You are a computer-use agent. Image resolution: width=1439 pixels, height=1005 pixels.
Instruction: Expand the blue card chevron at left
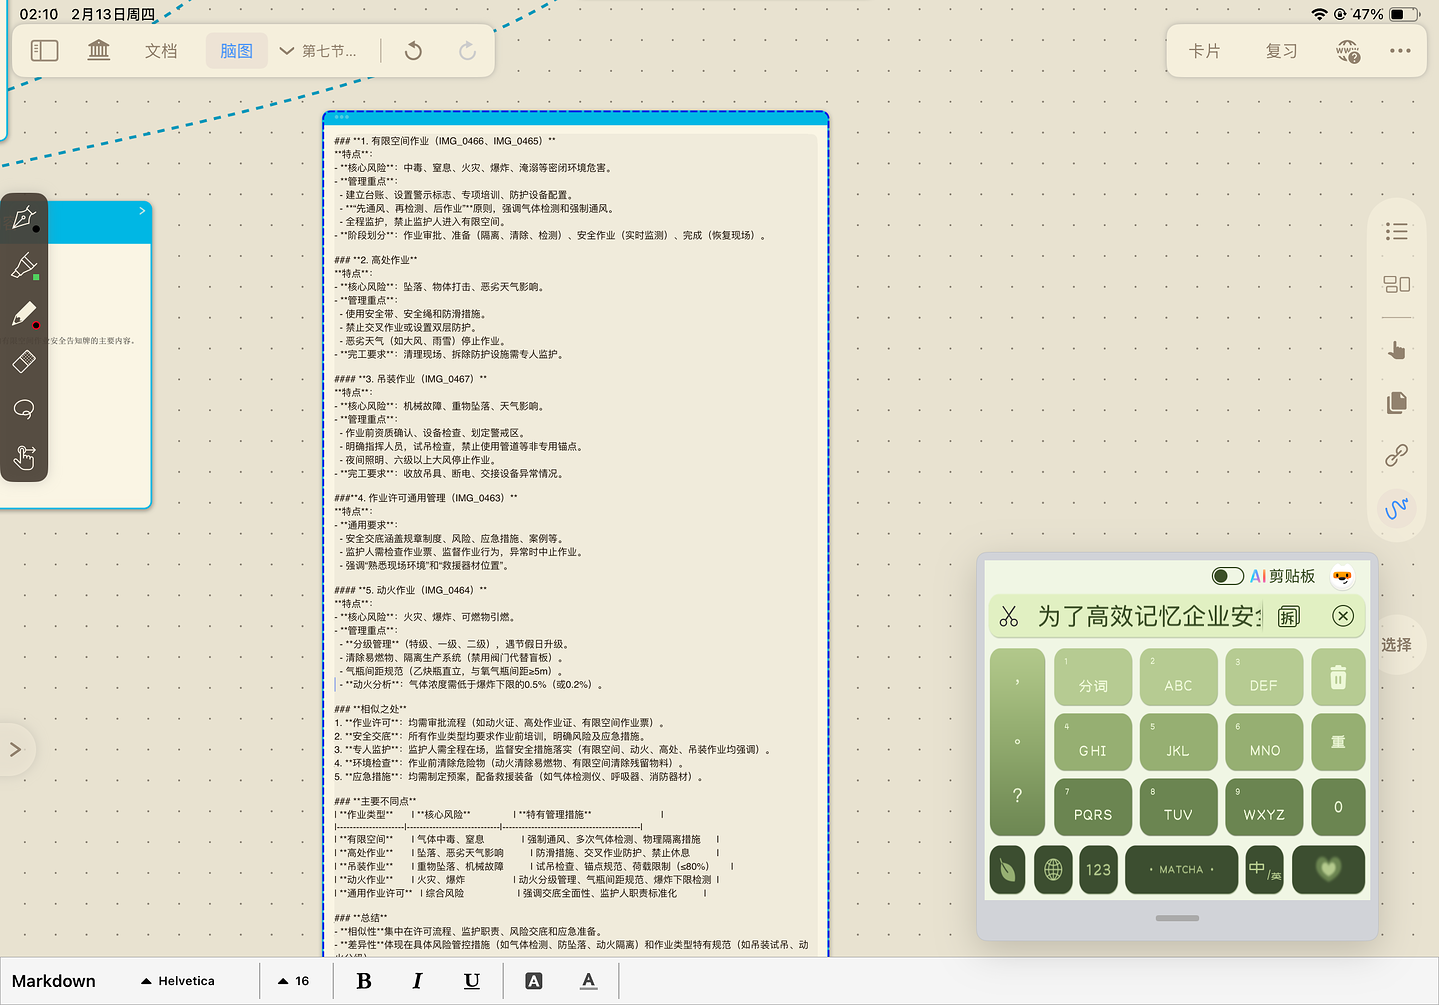tap(142, 211)
